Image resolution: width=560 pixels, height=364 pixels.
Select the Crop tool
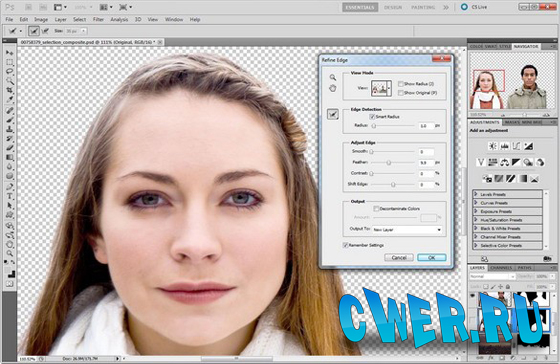coord(10,90)
